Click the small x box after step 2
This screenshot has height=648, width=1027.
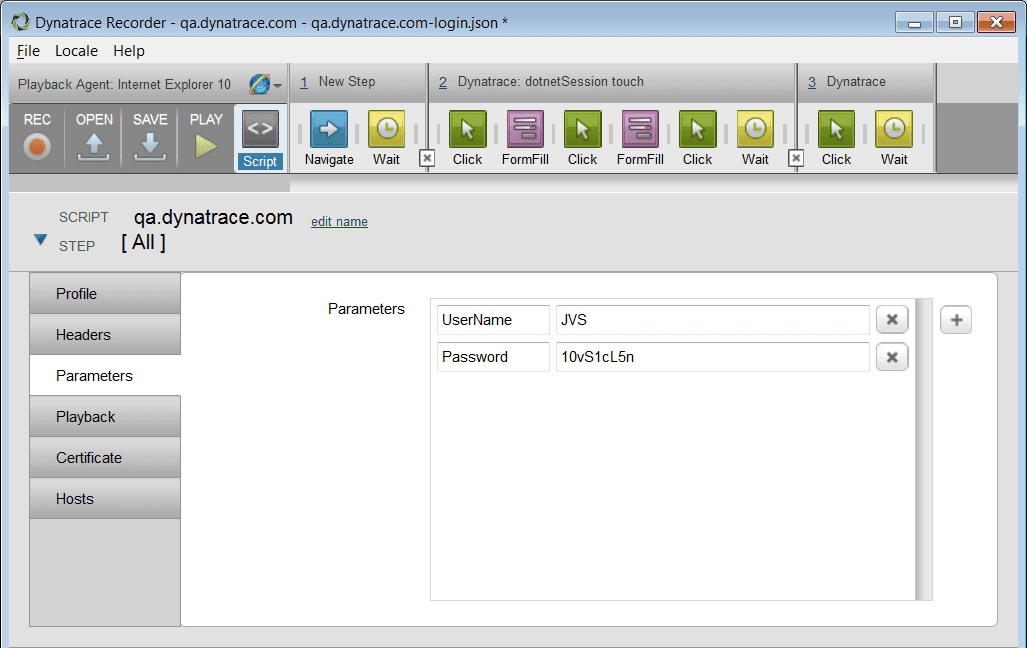(796, 158)
